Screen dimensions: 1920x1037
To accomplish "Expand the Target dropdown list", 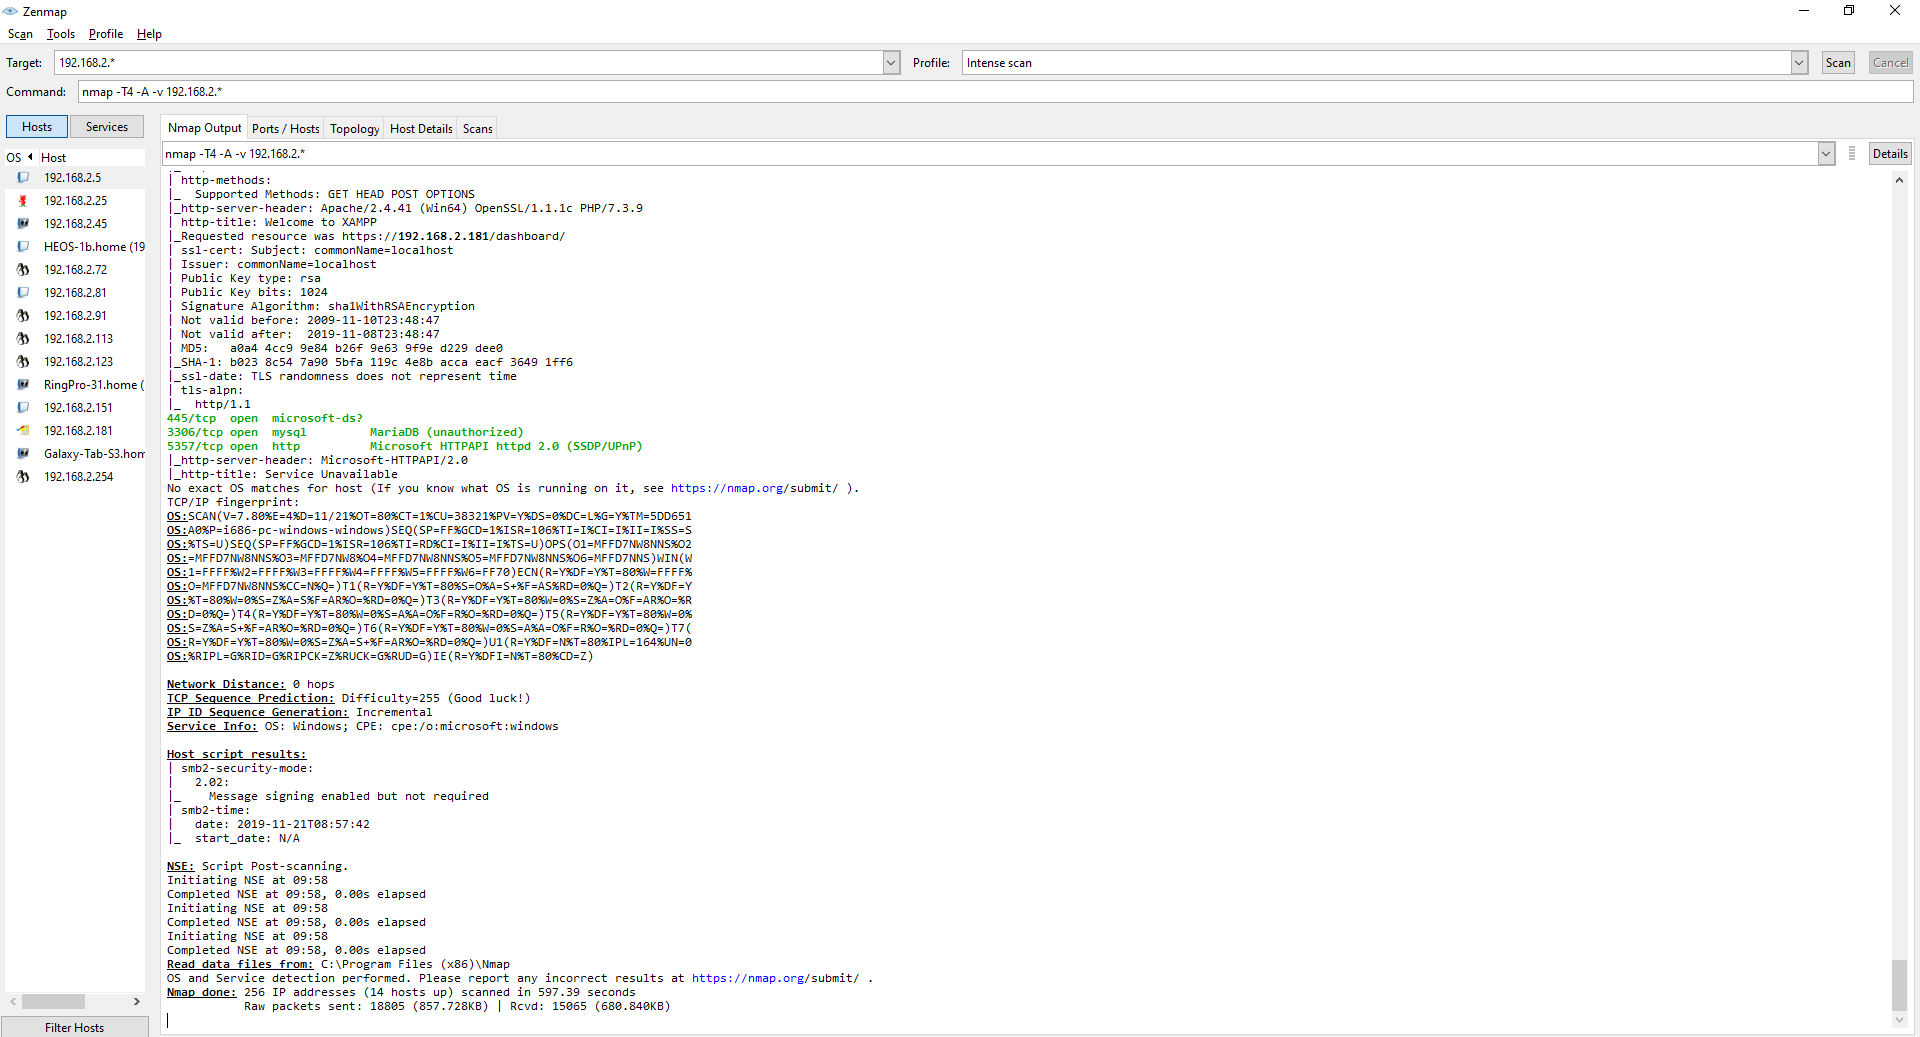I will tap(891, 63).
